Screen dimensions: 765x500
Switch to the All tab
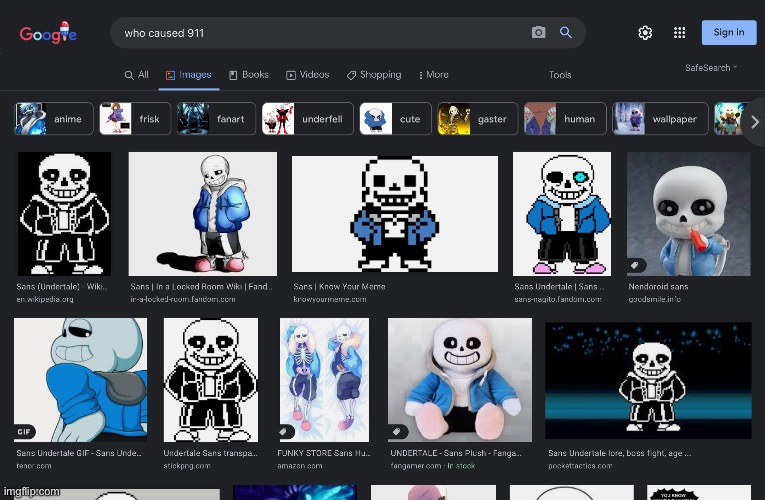136,75
